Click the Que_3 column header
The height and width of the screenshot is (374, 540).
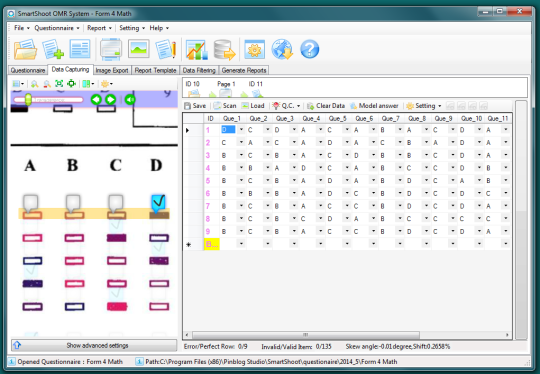tap(285, 118)
